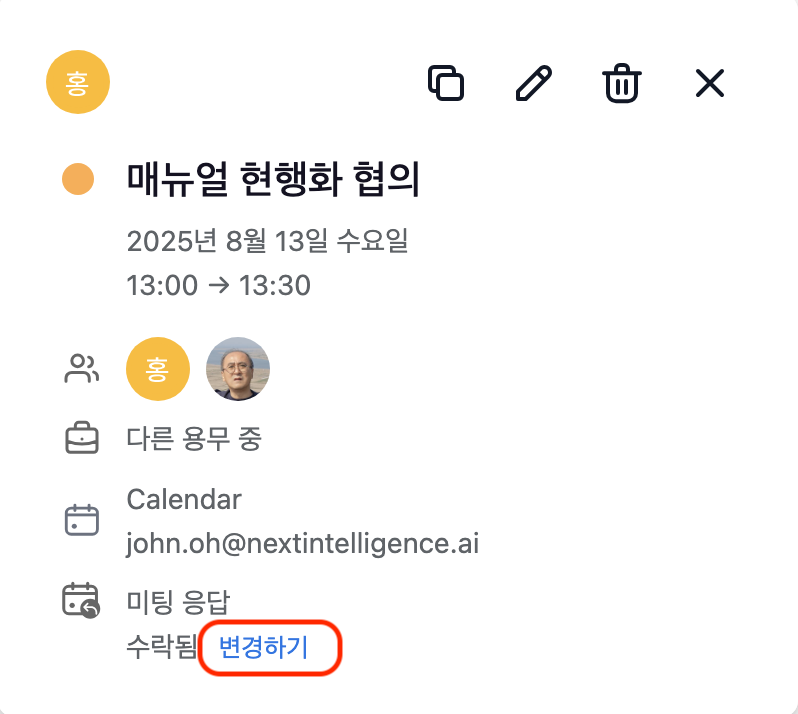The image size is (798, 714).
Task: Click the date 2025년 8월 13일 수요일
Action: point(268,241)
